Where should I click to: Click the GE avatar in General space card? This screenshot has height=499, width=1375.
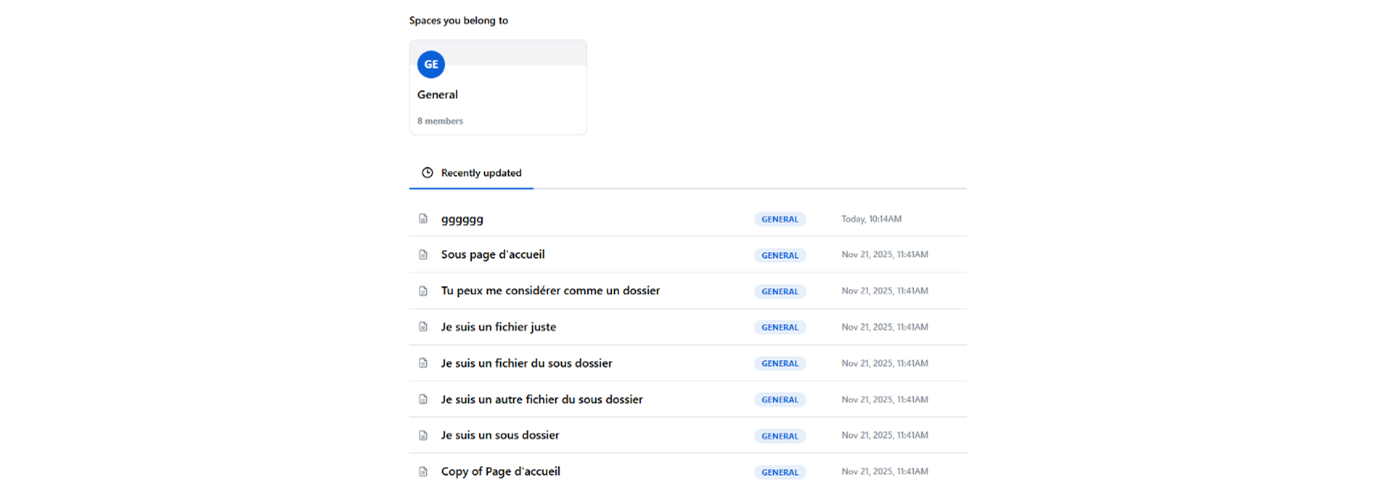(431, 64)
